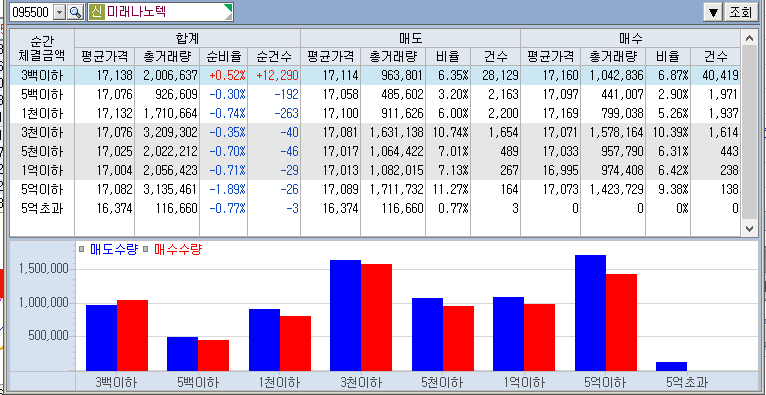Click the green 신 badge icon

point(97,12)
